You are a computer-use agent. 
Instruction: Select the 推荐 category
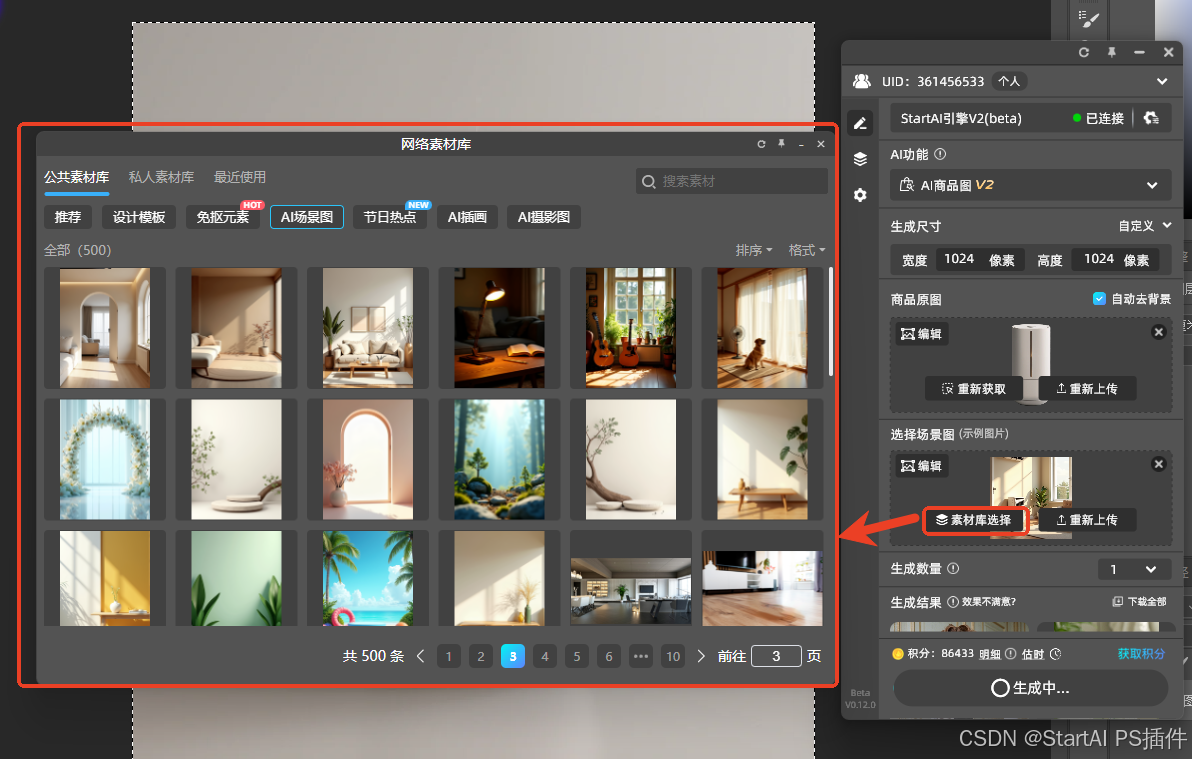pos(68,217)
